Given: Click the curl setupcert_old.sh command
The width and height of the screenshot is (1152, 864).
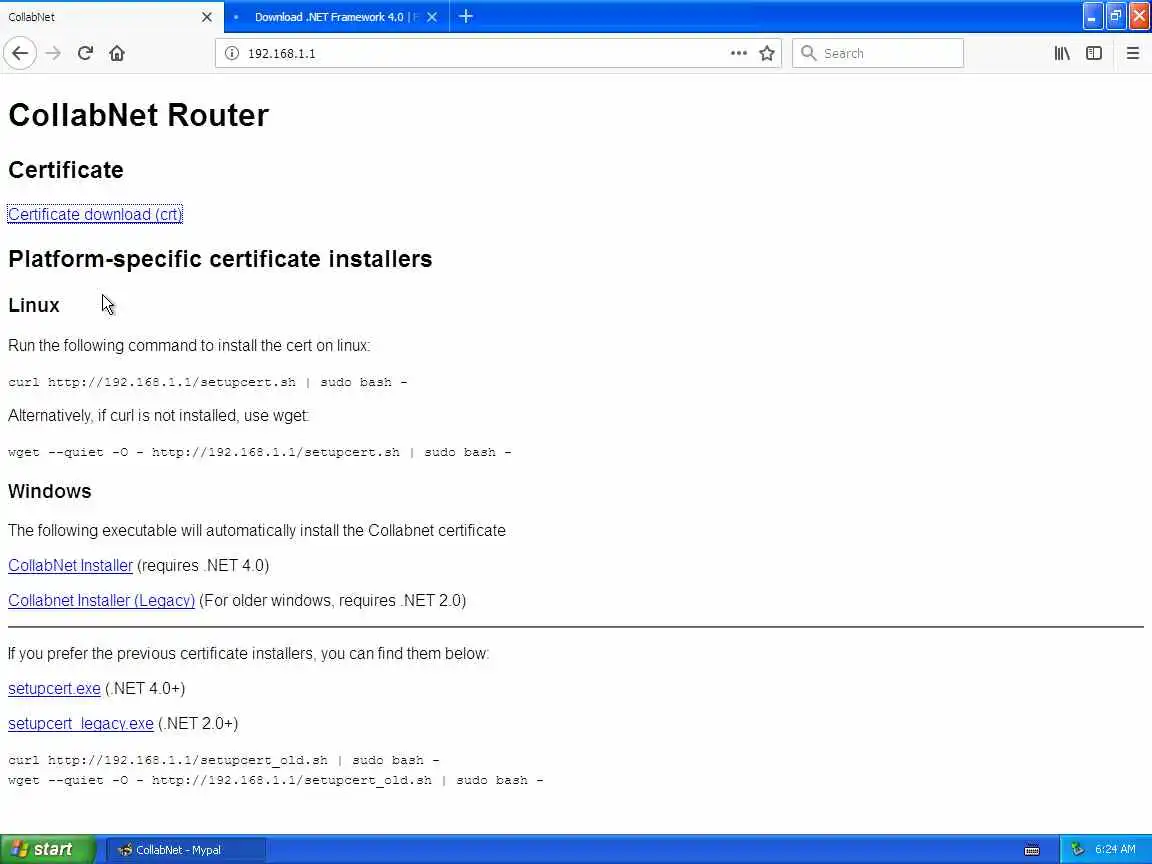Looking at the screenshot, I should pyautogui.click(x=224, y=760).
